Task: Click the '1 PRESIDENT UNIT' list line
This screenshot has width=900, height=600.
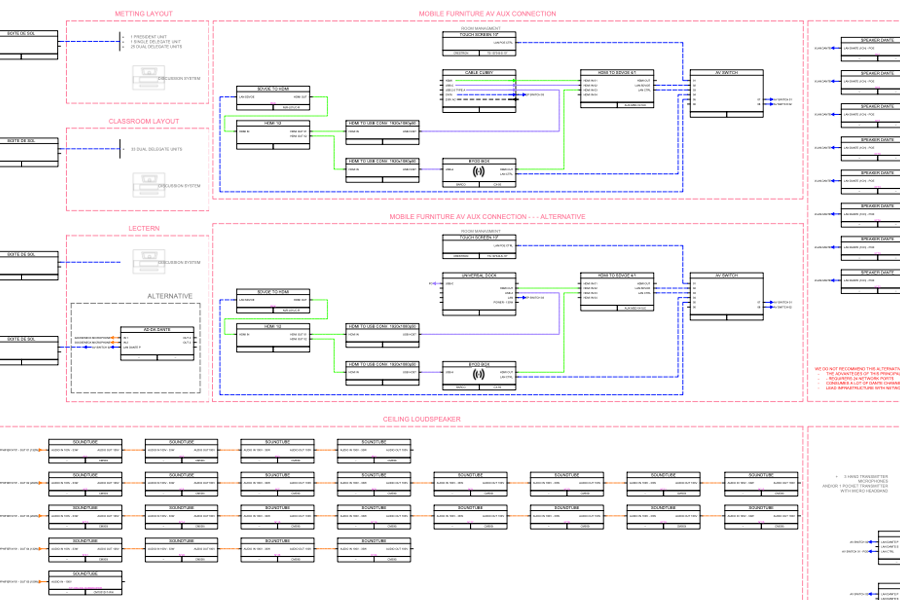Action: (148, 37)
